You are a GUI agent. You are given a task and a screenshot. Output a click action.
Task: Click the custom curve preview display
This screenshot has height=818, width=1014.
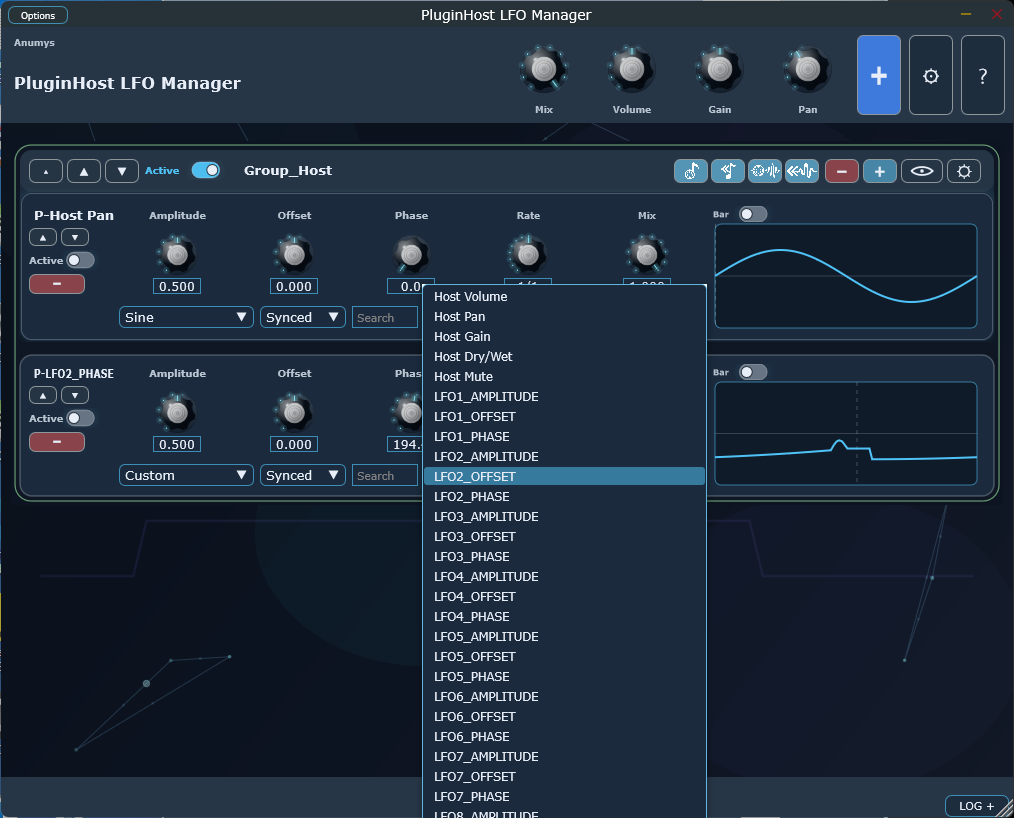point(846,433)
